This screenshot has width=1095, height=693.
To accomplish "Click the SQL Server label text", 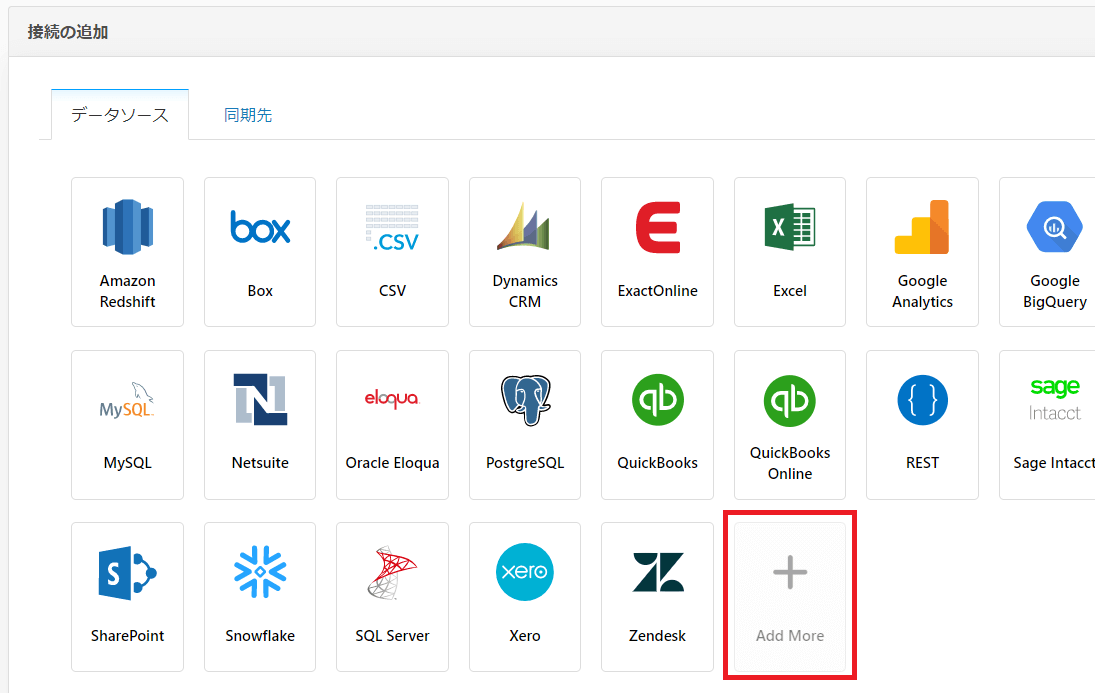I will point(392,636).
